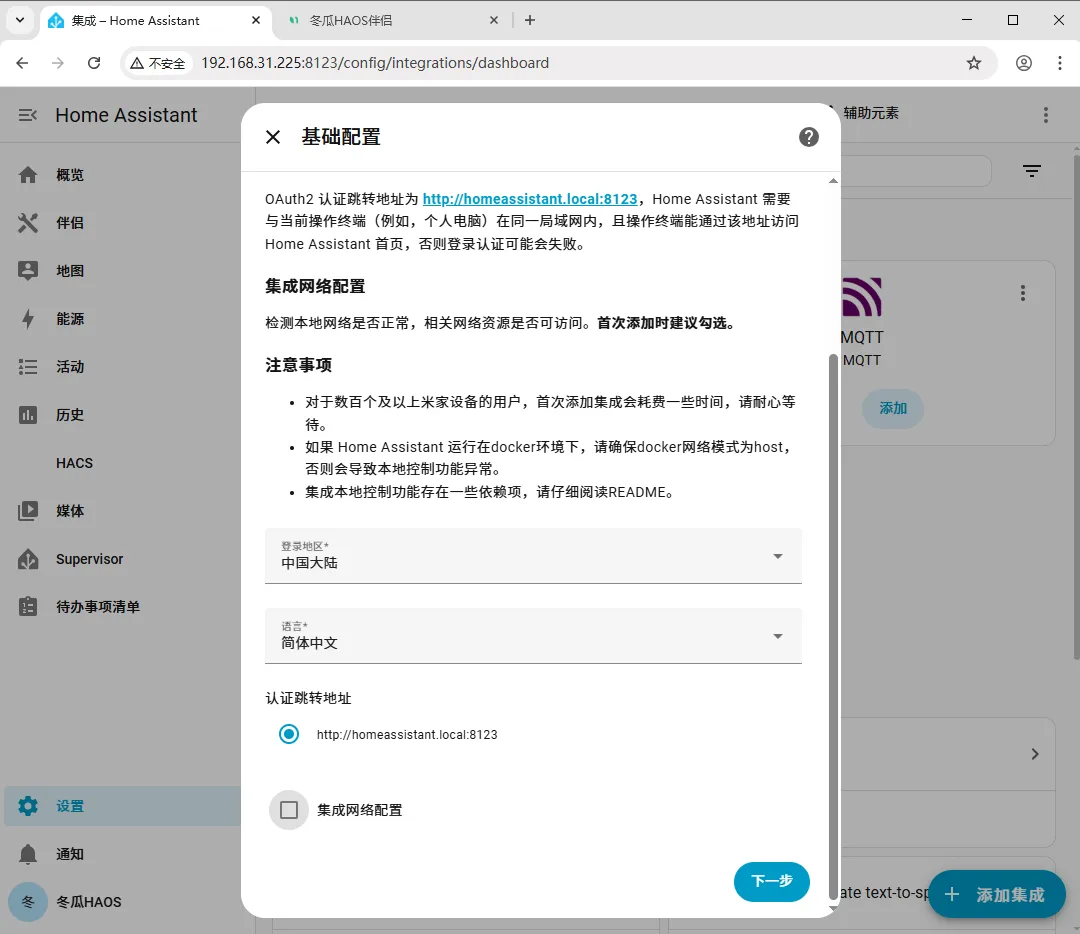This screenshot has width=1080, height=934.
Task: Open the 设置 gear icon in sidebar
Action: pyautogui.click(x=28, y=806)
